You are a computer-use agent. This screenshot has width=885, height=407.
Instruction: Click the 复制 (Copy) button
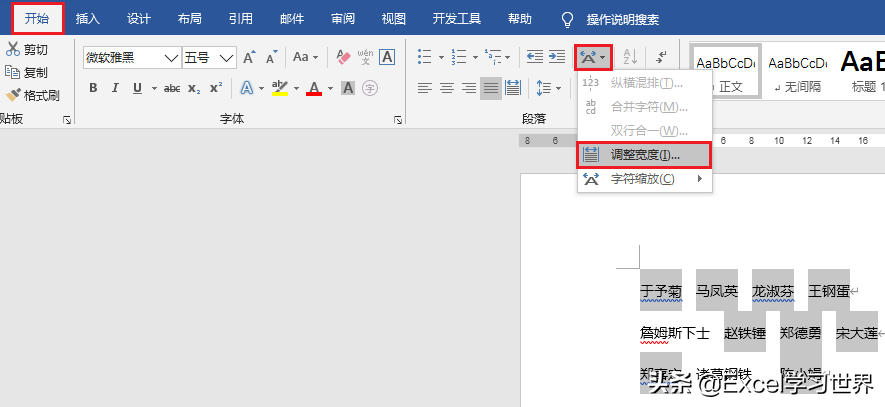[27, 72]
